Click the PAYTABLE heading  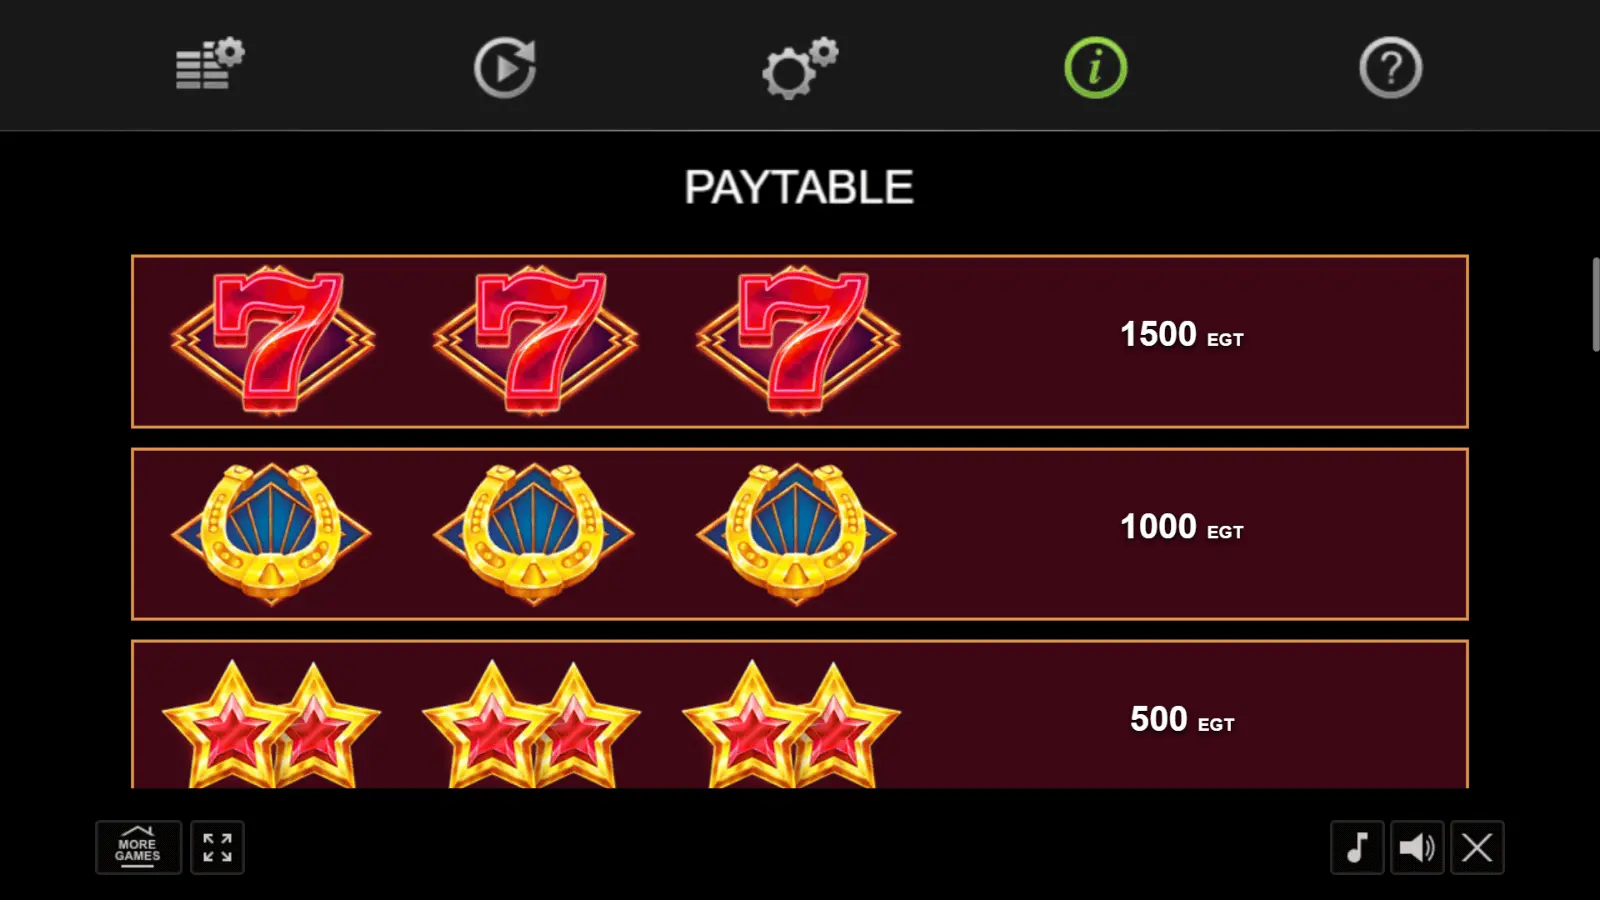pos(799,187)
